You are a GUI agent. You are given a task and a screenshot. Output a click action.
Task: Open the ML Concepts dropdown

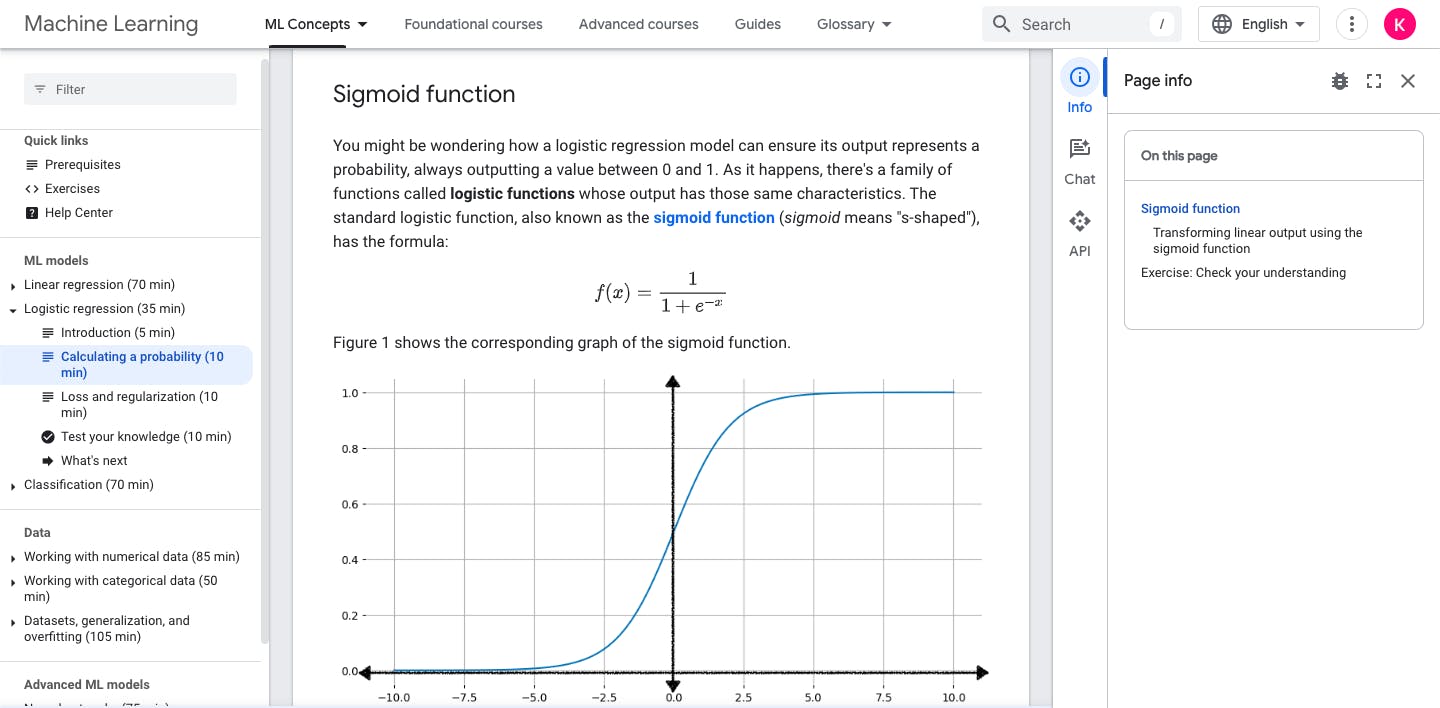tap(315, 23)
